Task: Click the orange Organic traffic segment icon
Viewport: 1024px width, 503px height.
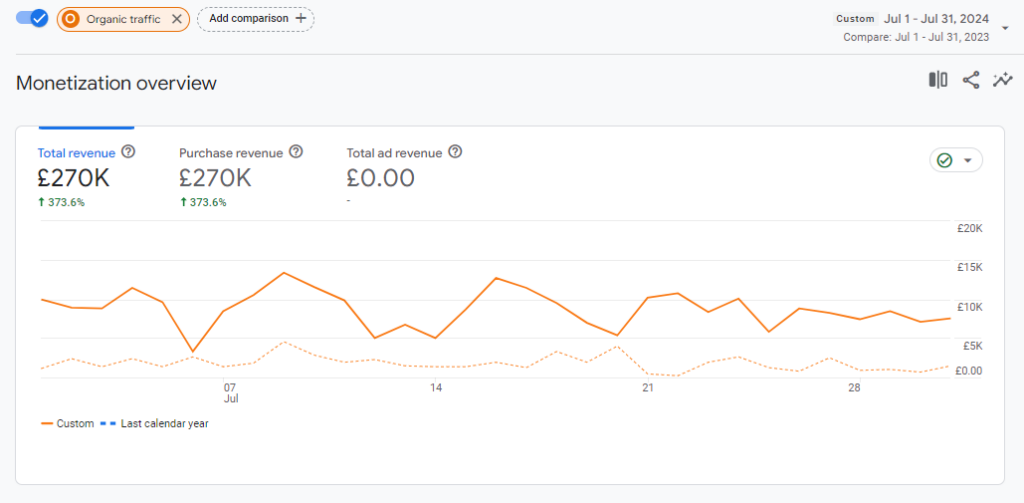Action: [72, 18]
